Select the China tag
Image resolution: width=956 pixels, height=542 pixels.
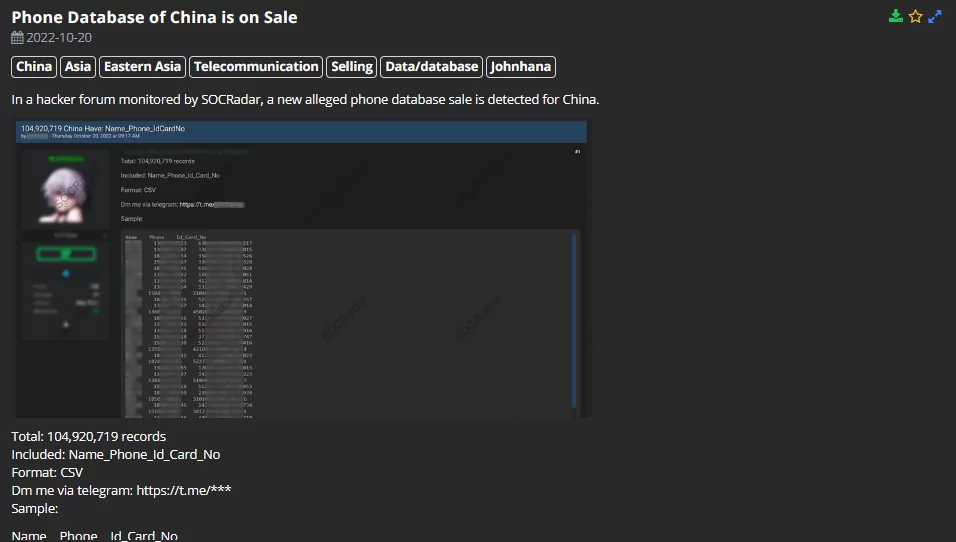pyautogui.click(x=34, y=66)
